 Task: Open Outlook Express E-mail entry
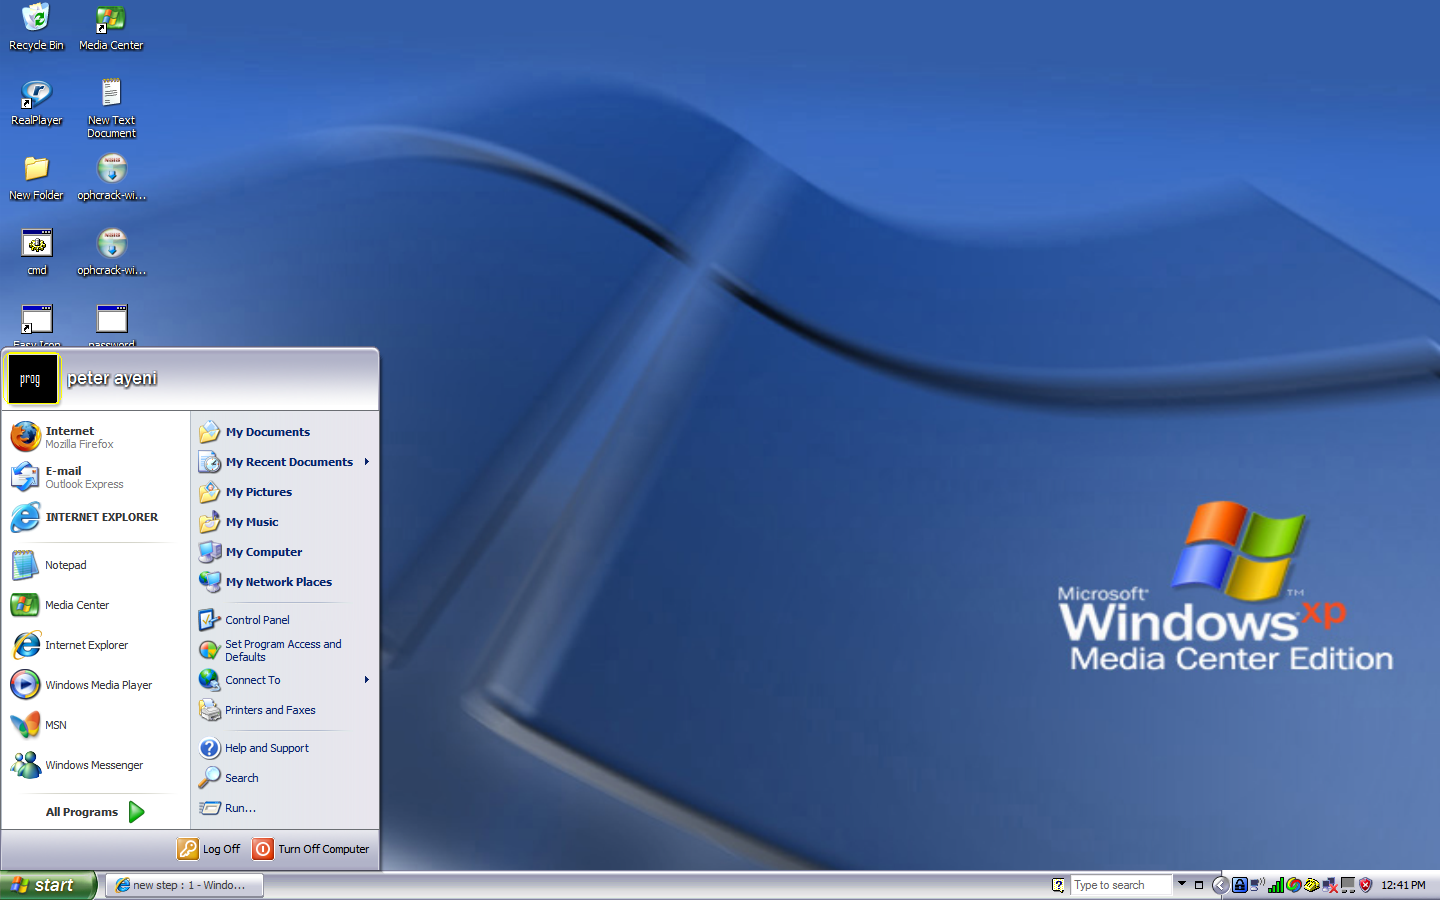pyautogui.click(x=96, y=477)
